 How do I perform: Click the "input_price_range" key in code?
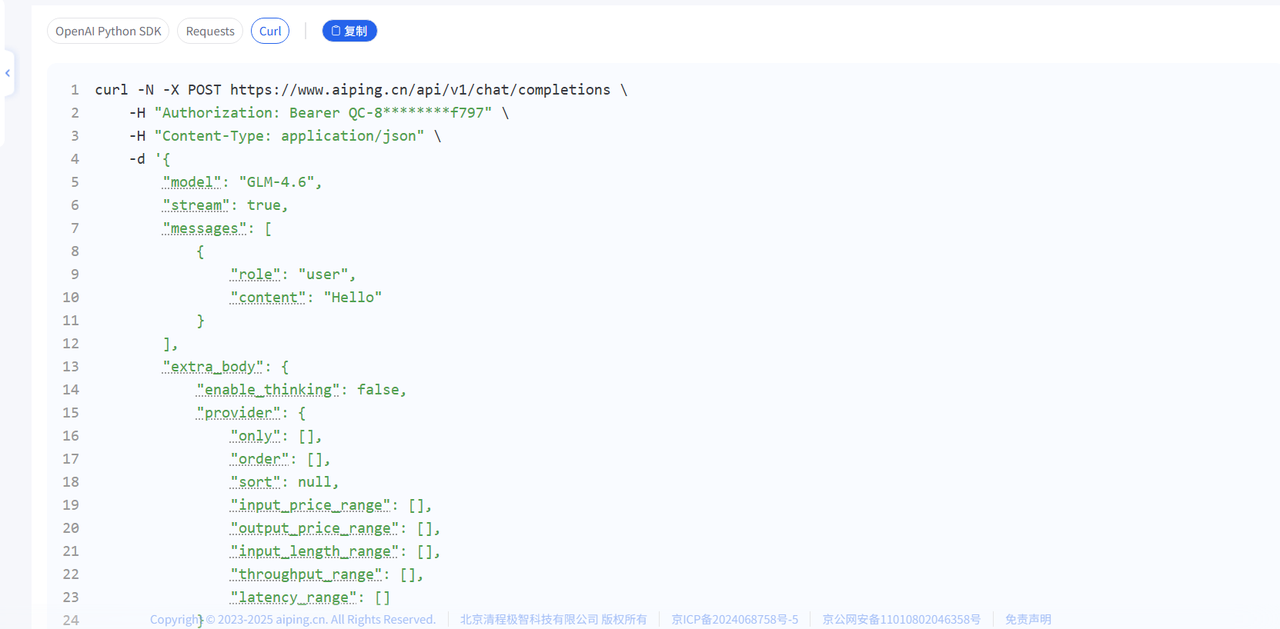(310, 505)
